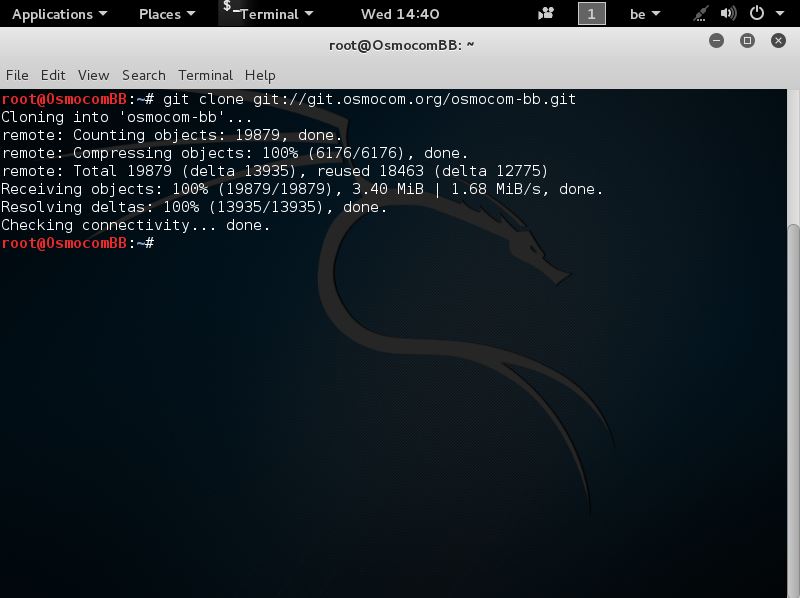Minimize the terminal window

(x=716, y=41)
